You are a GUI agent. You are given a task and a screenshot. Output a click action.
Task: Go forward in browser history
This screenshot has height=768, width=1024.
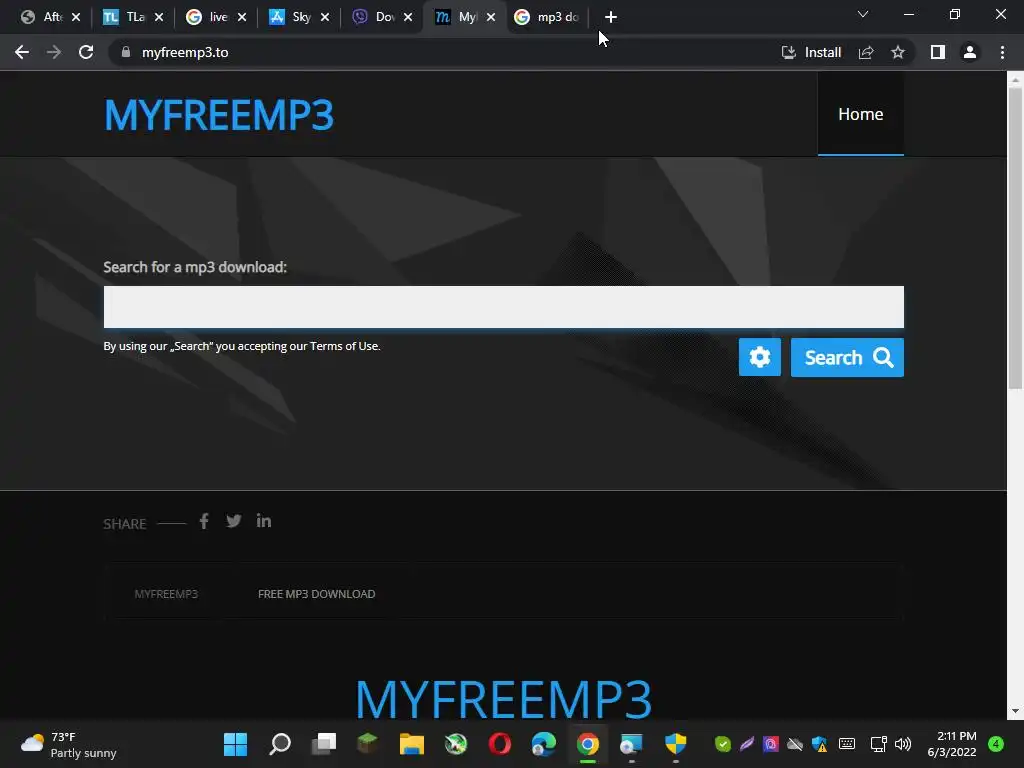pyautogui.click(x=54, y=52)
